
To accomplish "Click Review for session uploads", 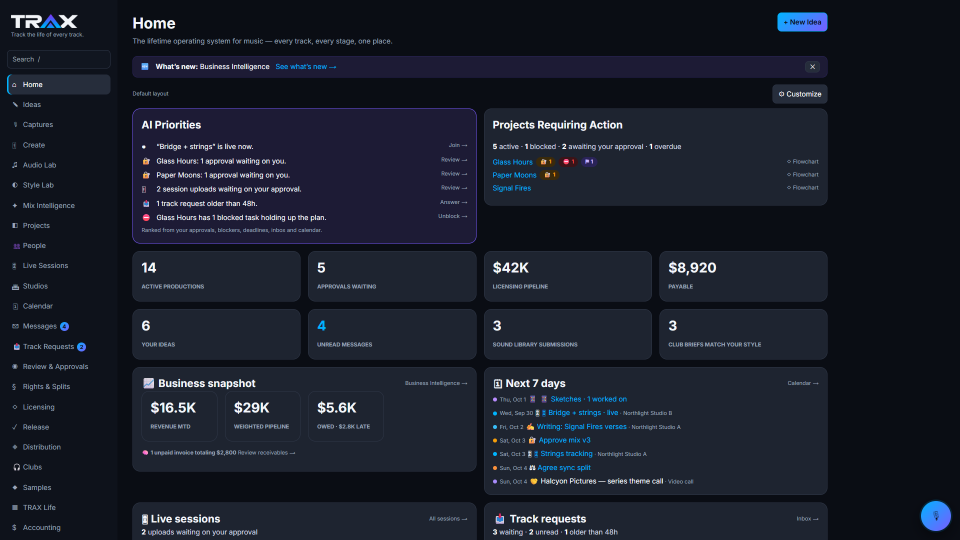I will (x=454, y=188).
